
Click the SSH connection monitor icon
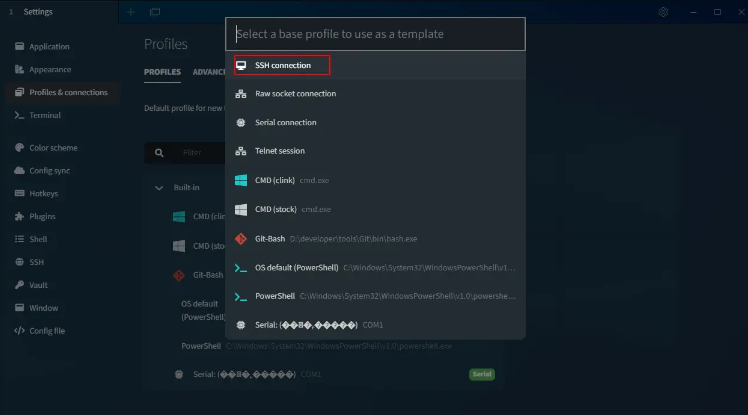(x=241, y=65)
